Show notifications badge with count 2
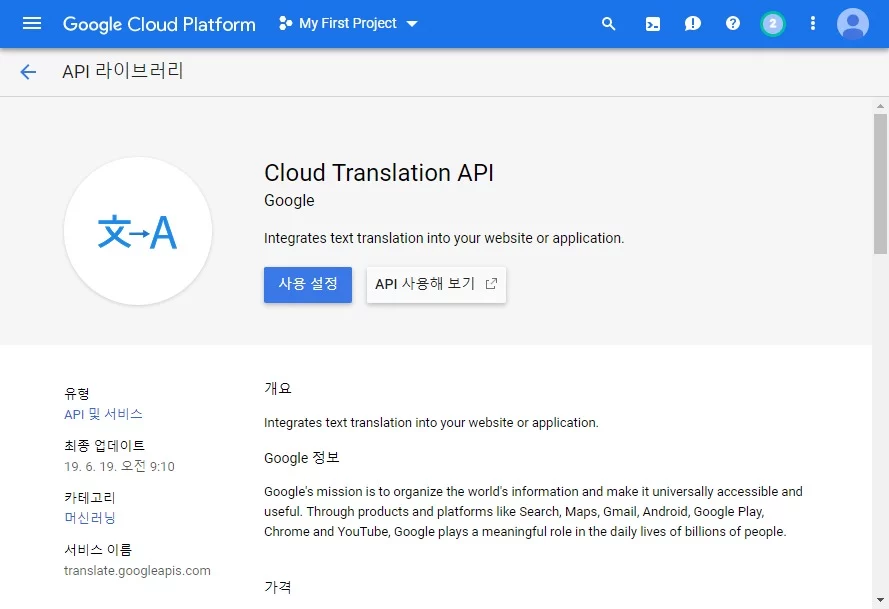This screenshot has height=609, width=889. (772, 24)
